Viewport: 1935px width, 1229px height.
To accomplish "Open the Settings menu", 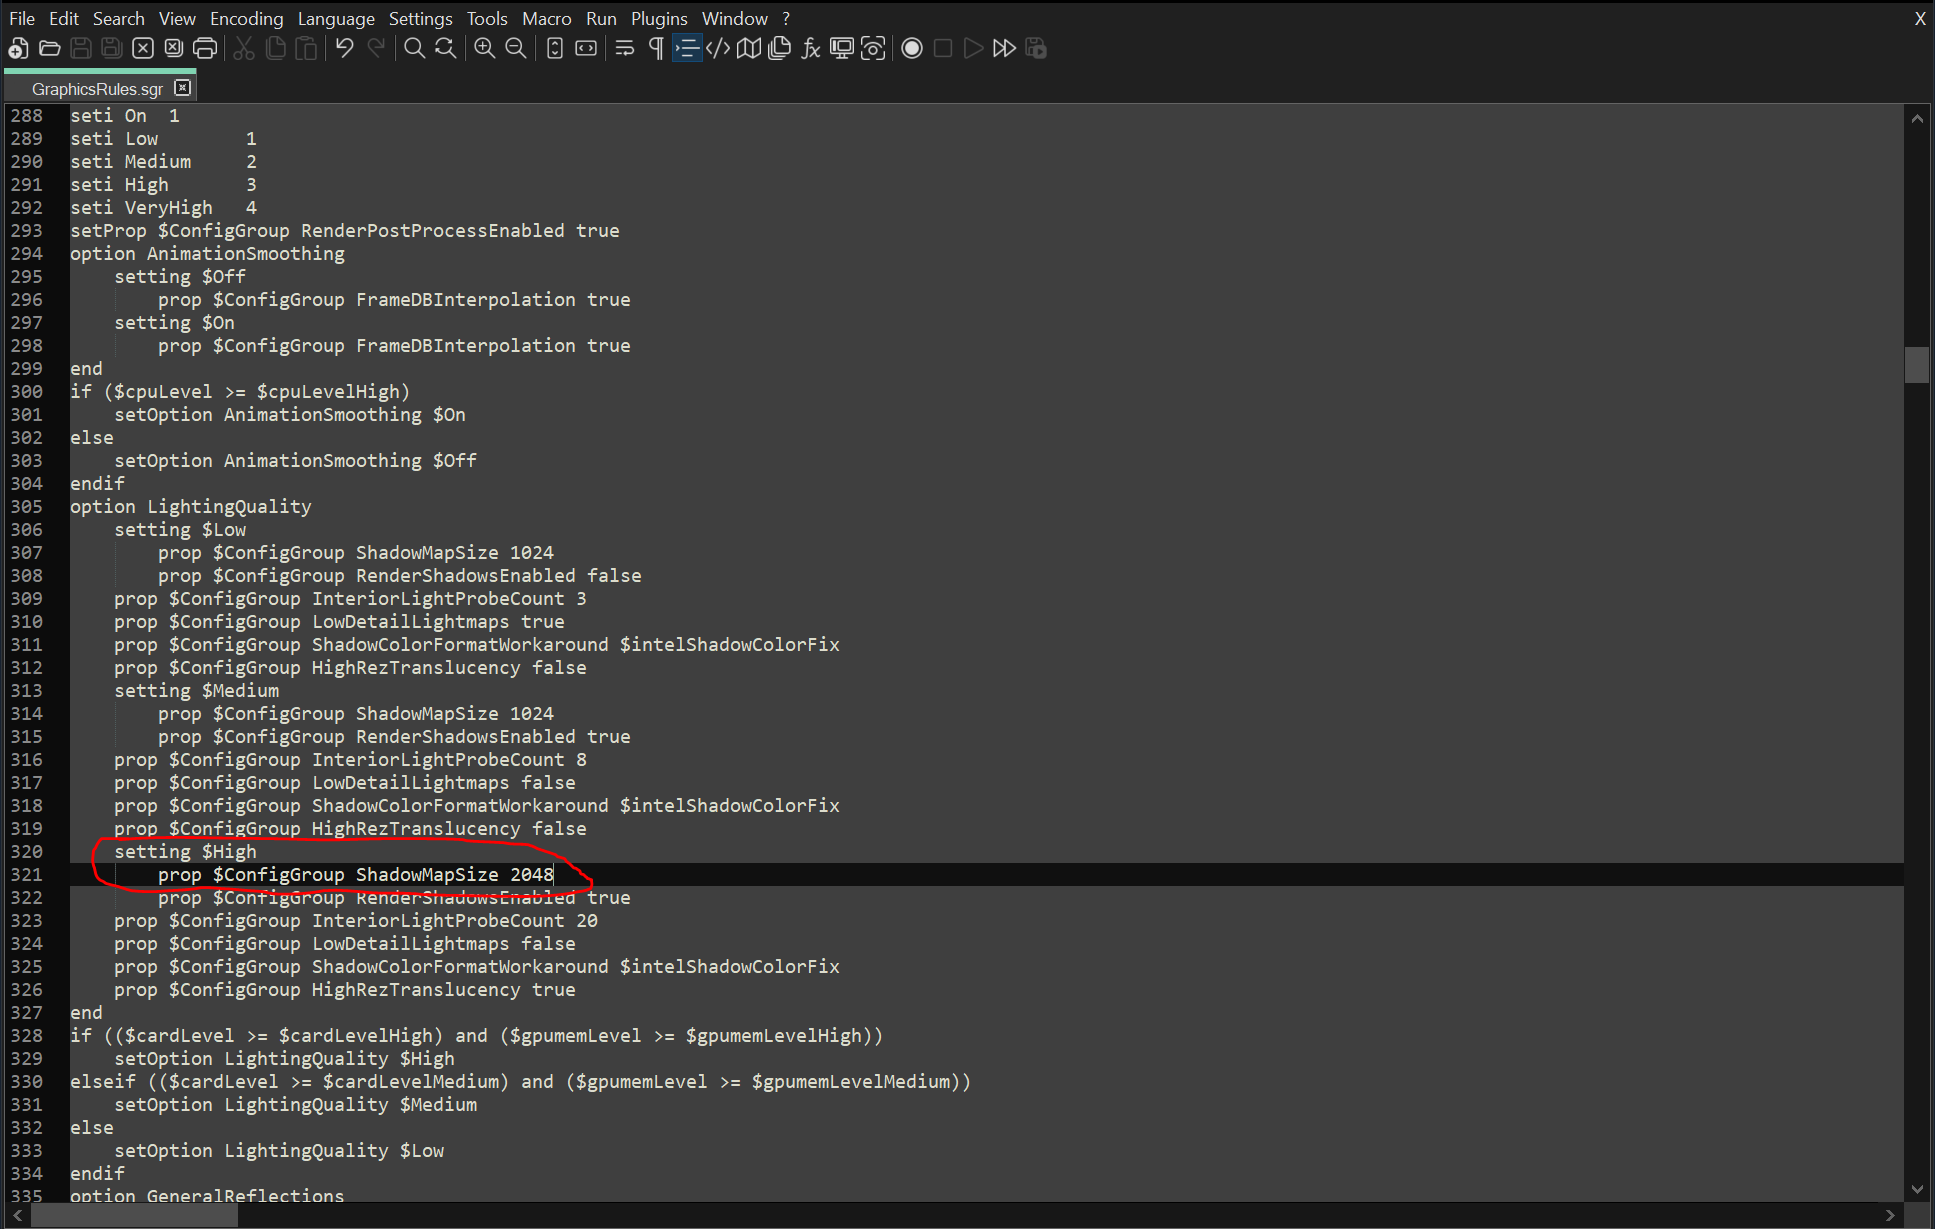I will pyautogui.click(x=420, y=18).
